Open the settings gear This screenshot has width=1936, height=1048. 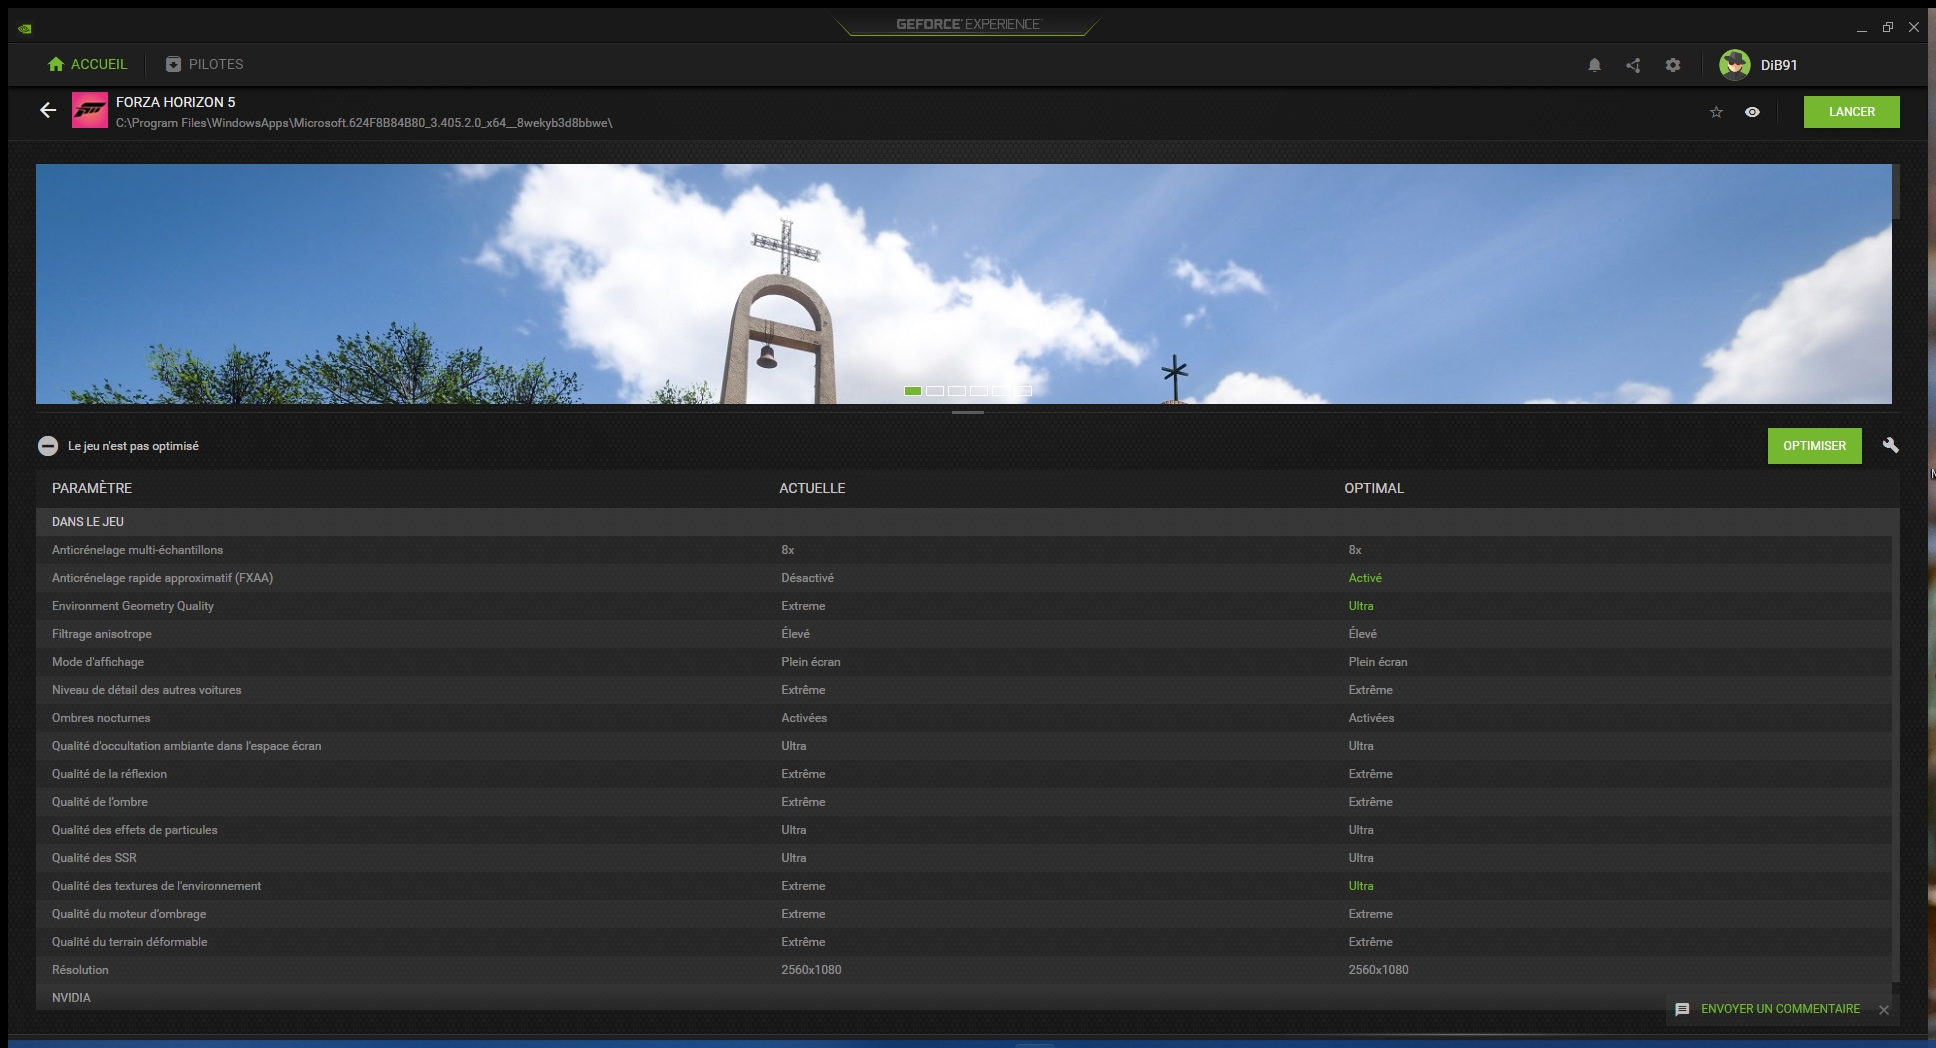pos(1673,65)
